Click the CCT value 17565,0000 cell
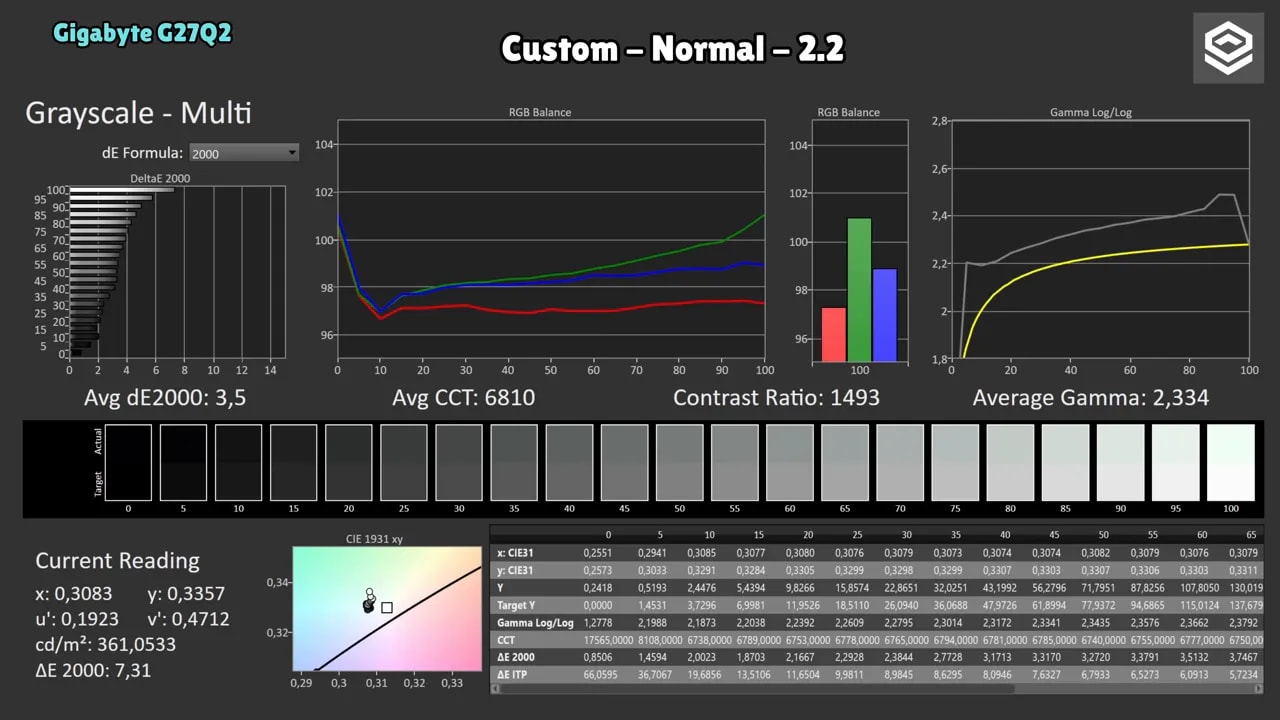The height and width of the screenshot is (720, 1280). pos(607,641)
